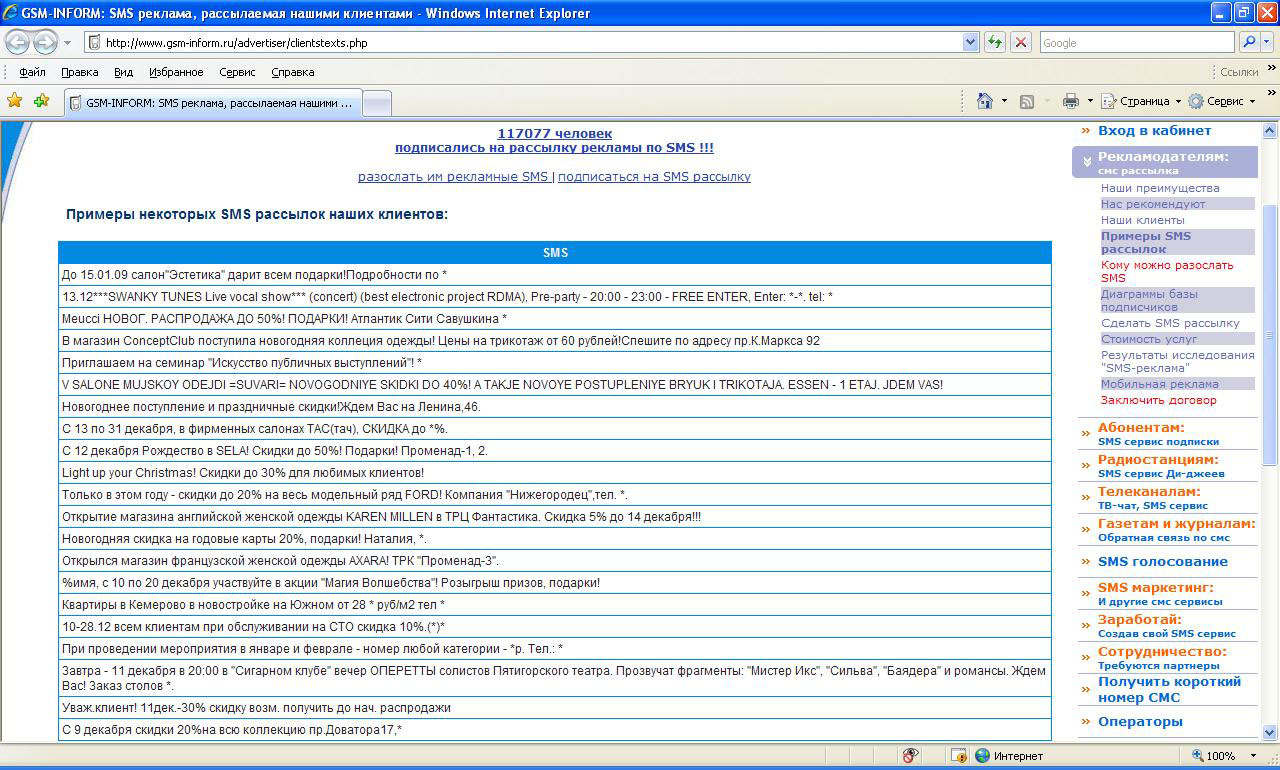The height and width of the screenshot is (770, 1280).
Task: Go back with the Back arrow button
Action: (18, 43)
